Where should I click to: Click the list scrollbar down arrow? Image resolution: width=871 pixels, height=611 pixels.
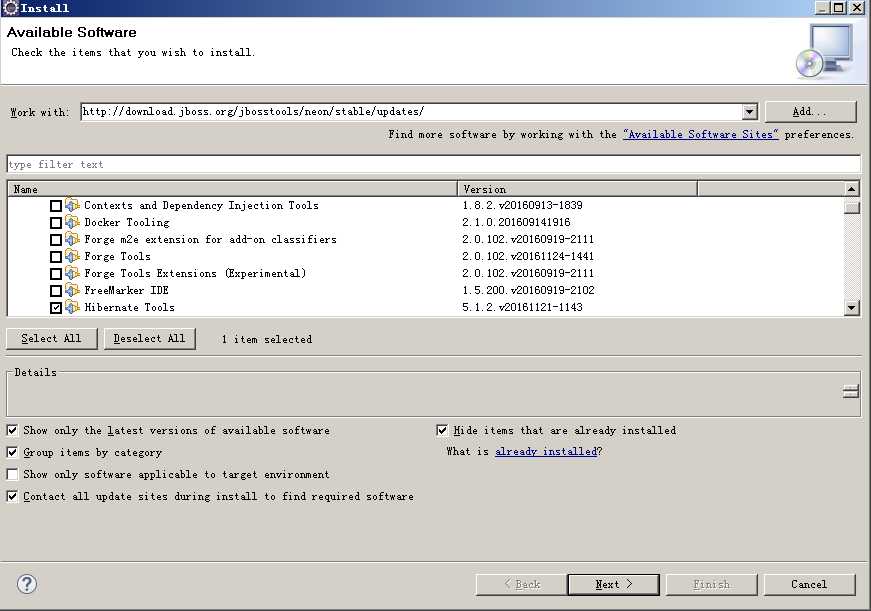pos(851,307)
